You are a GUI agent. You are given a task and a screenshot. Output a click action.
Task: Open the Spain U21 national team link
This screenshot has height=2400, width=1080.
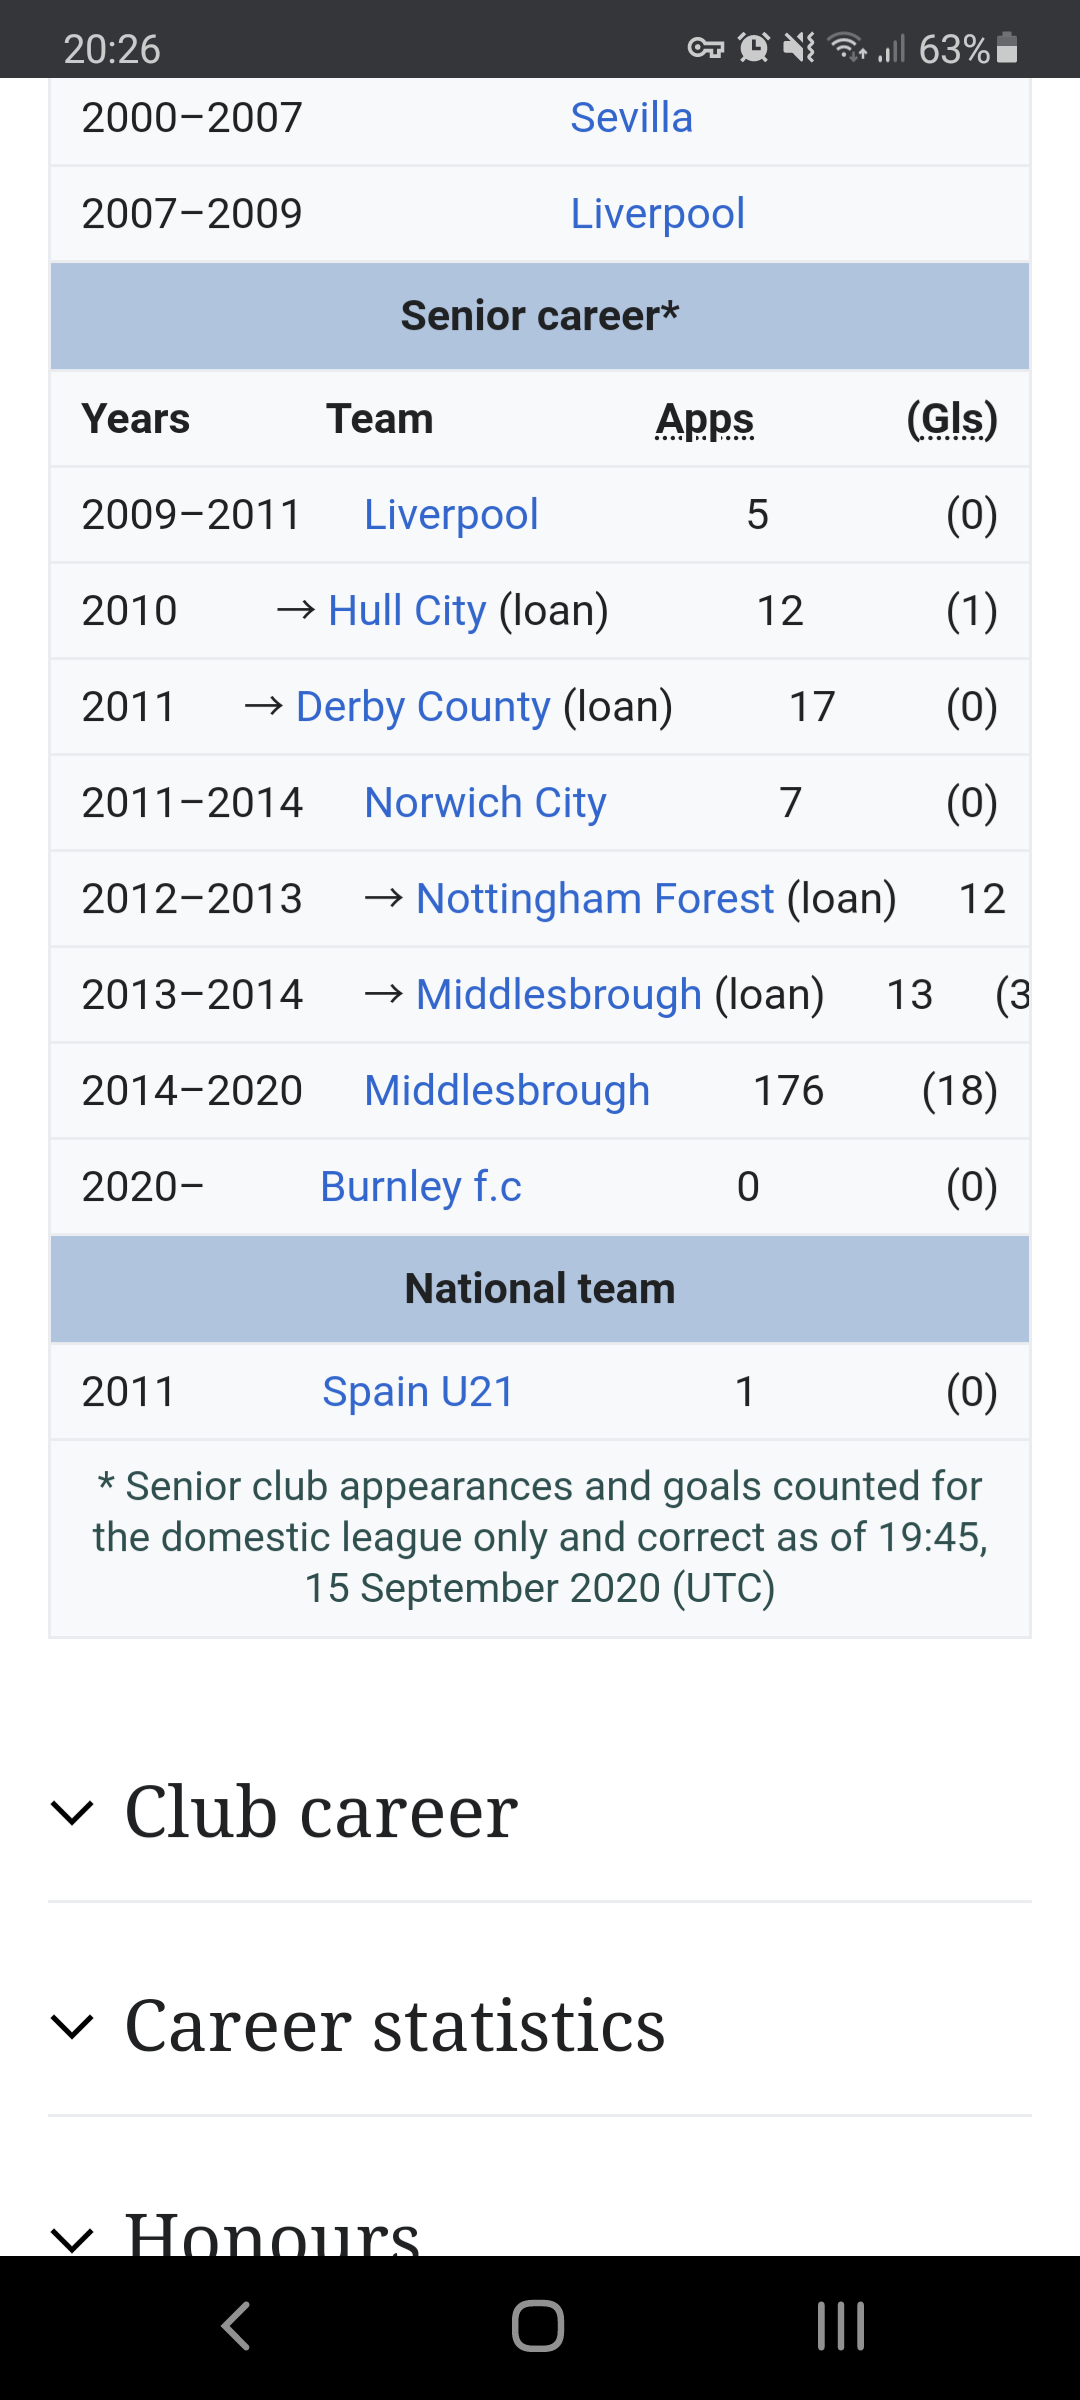tap(418, 1391)
